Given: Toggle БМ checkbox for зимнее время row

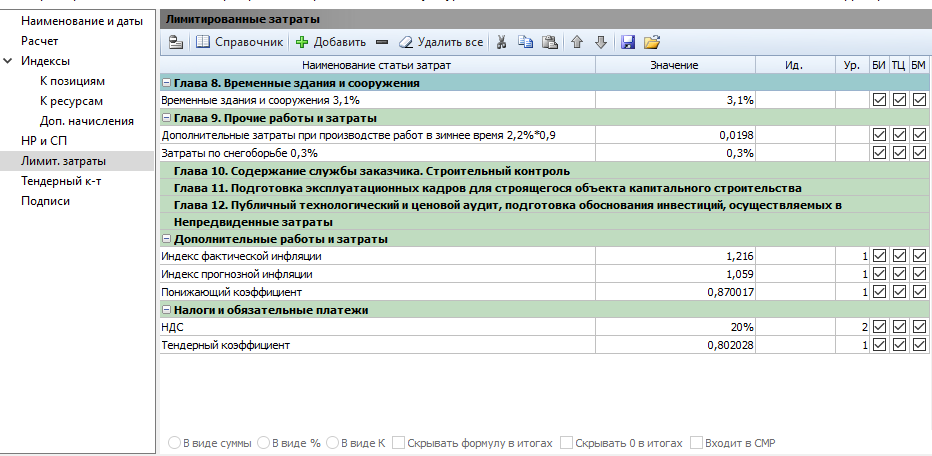Looking at the screenshot, I should tap(920, 135).
